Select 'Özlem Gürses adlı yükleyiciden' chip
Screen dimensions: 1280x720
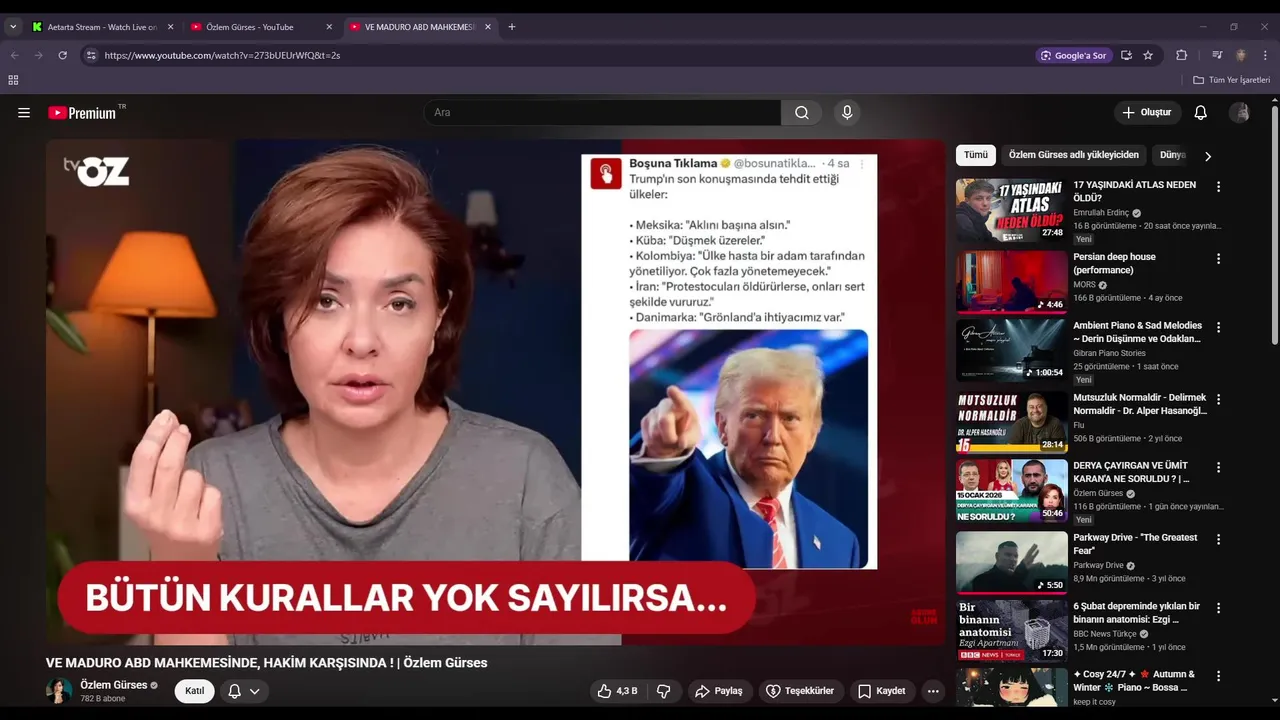[1073, 155]
